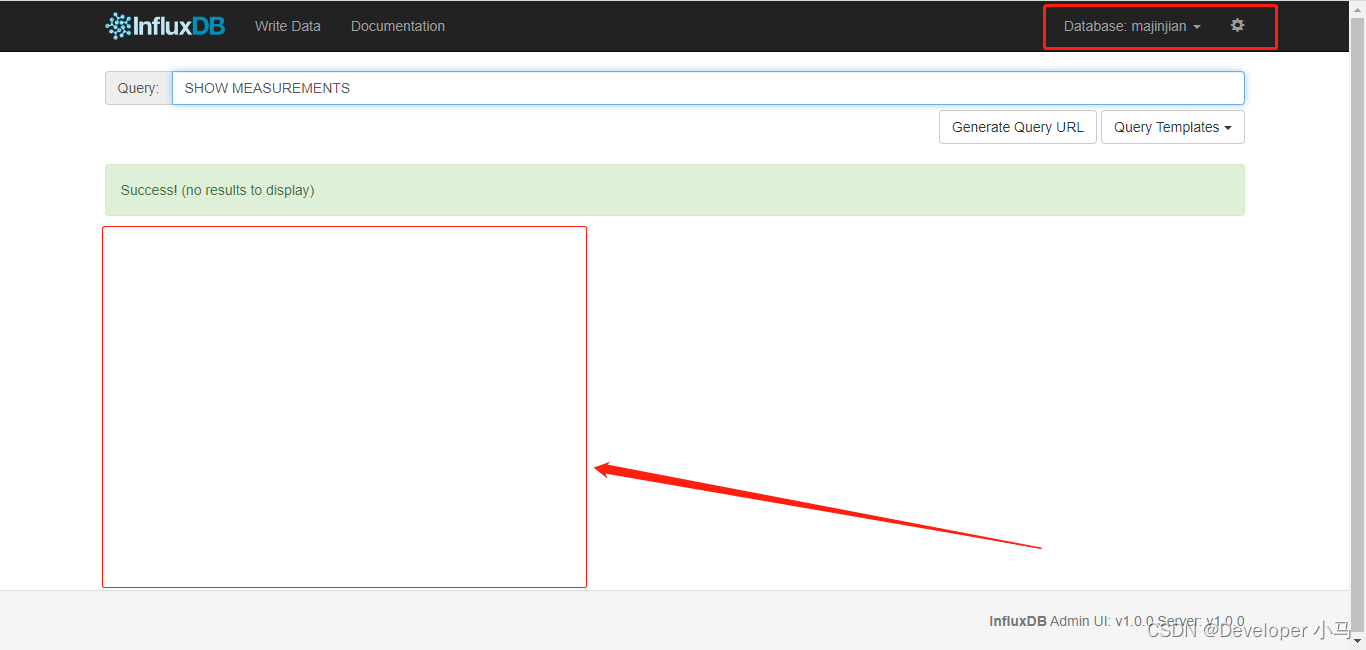Open the settings gear icon
1366x650 pixels.
[1237, 25]
